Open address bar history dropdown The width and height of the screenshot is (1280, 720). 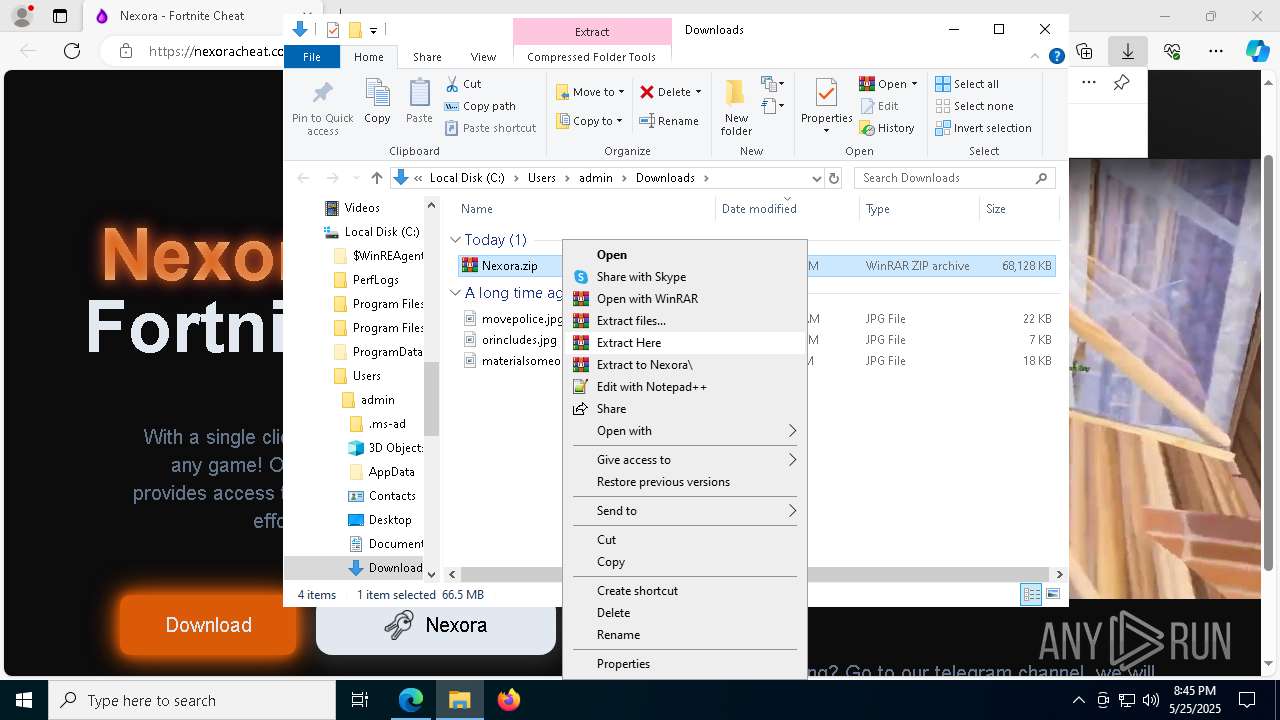point(816,178)
